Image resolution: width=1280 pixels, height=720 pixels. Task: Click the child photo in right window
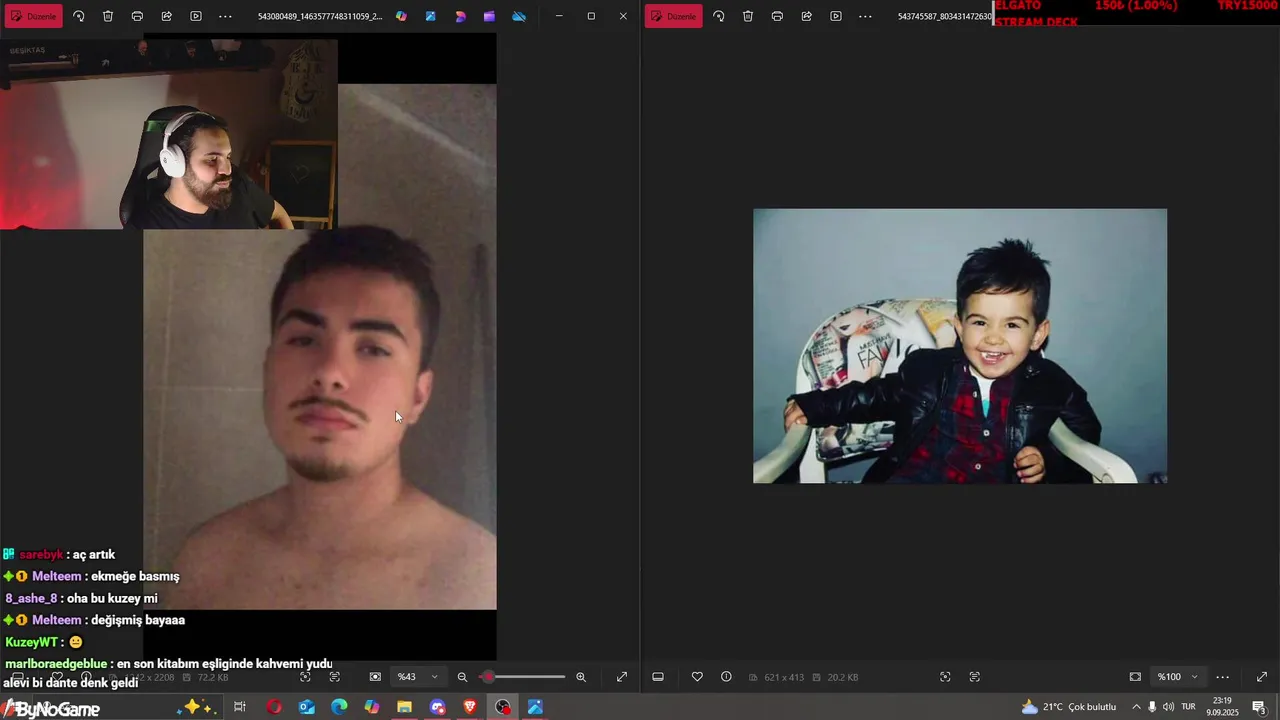point(960,346)
